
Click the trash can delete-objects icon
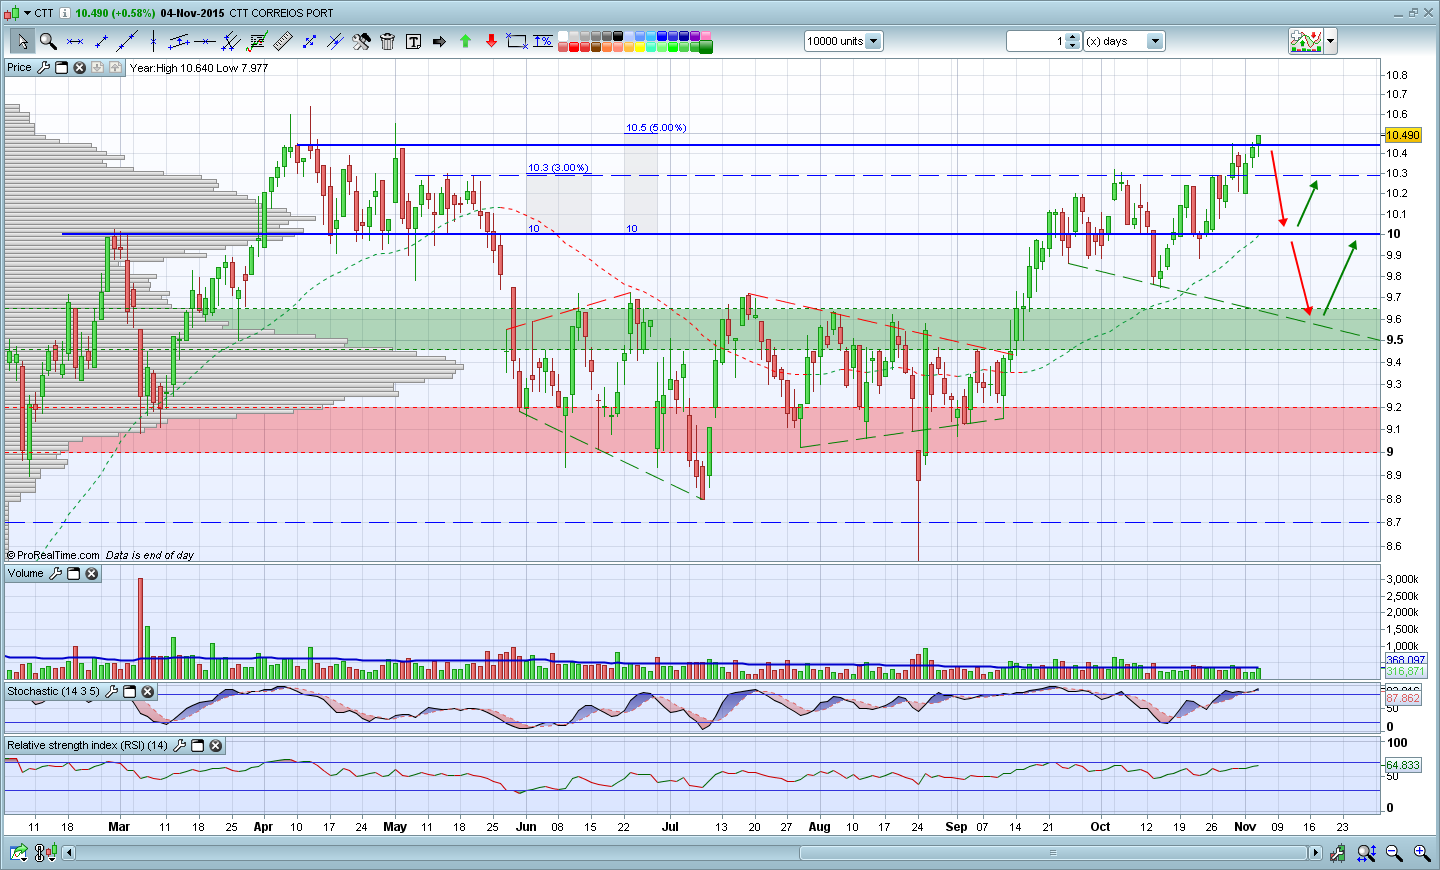(387, 41)
